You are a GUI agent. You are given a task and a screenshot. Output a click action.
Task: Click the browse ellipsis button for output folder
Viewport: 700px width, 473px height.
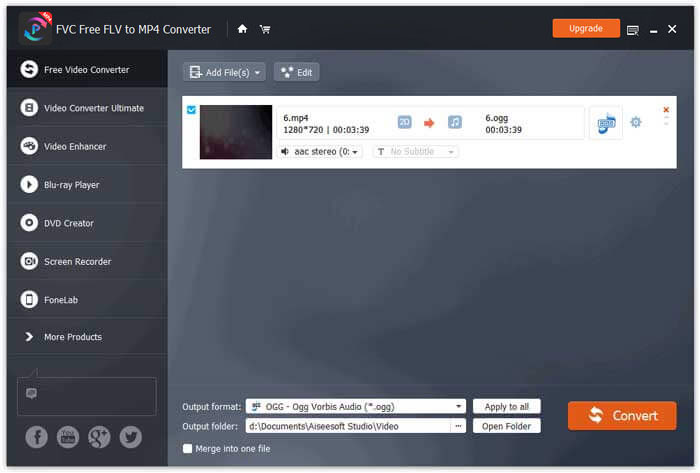[x=458, y=426]
